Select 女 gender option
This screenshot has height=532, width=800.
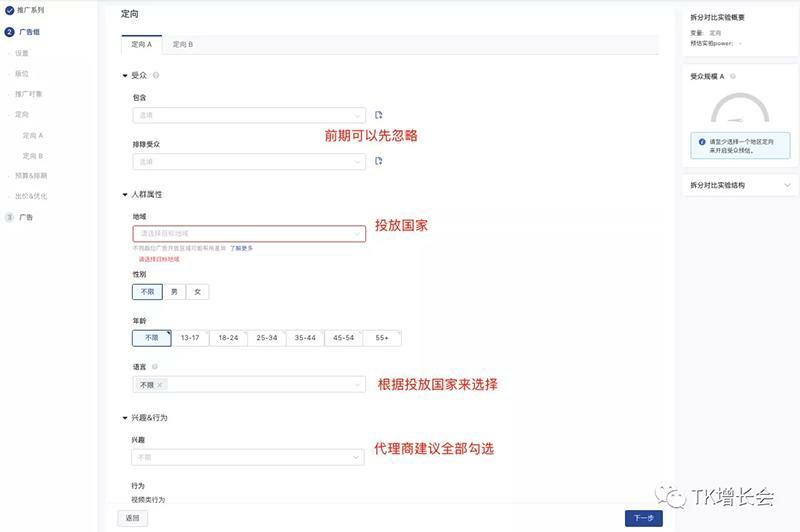(x=198, y=292)
